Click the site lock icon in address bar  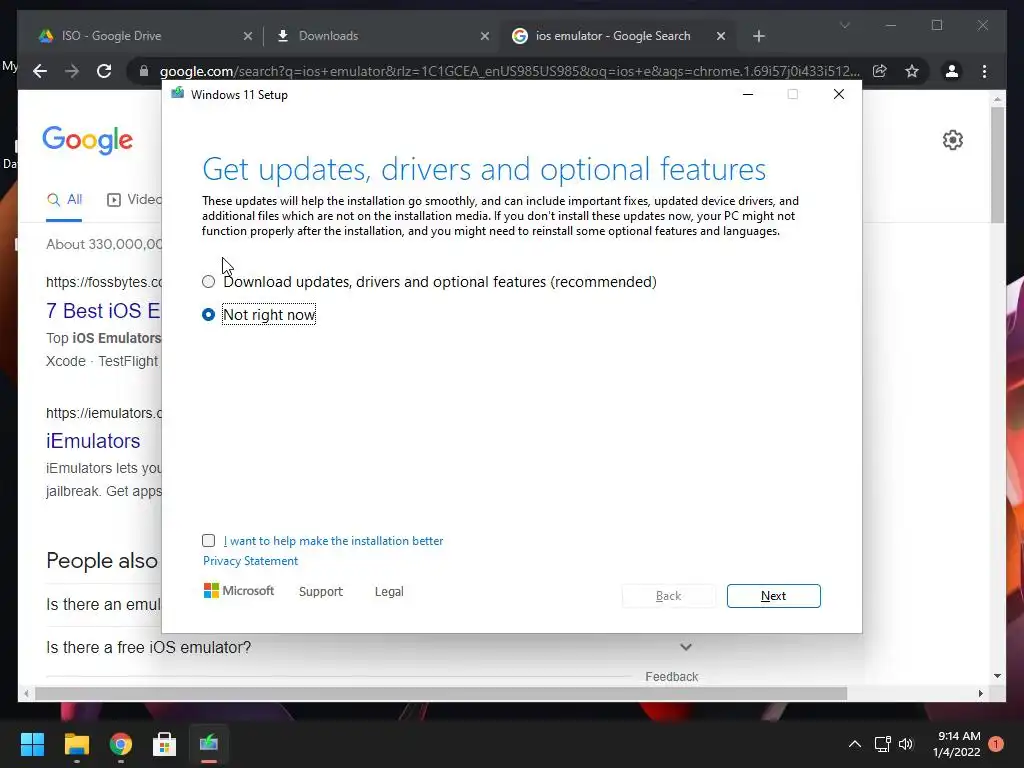pyautogui.click(x=144, y=71)
